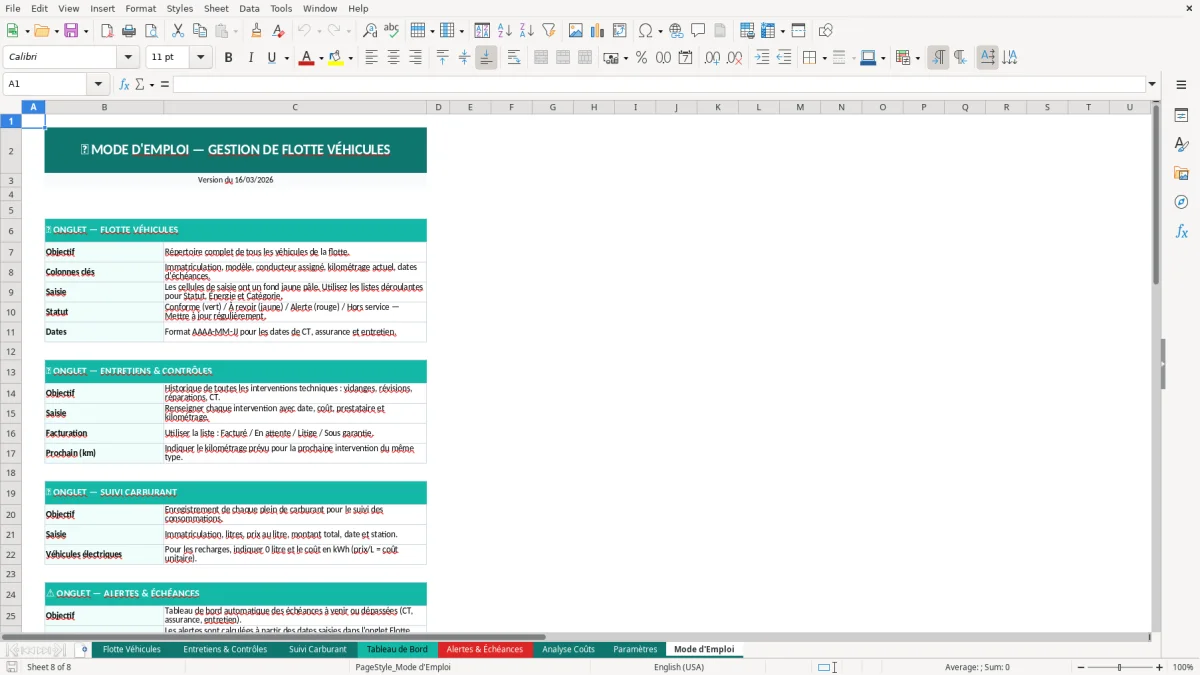Switch to the Tableau de Bord sheet tab
The image size is (1200, 675).
point(397,649)
